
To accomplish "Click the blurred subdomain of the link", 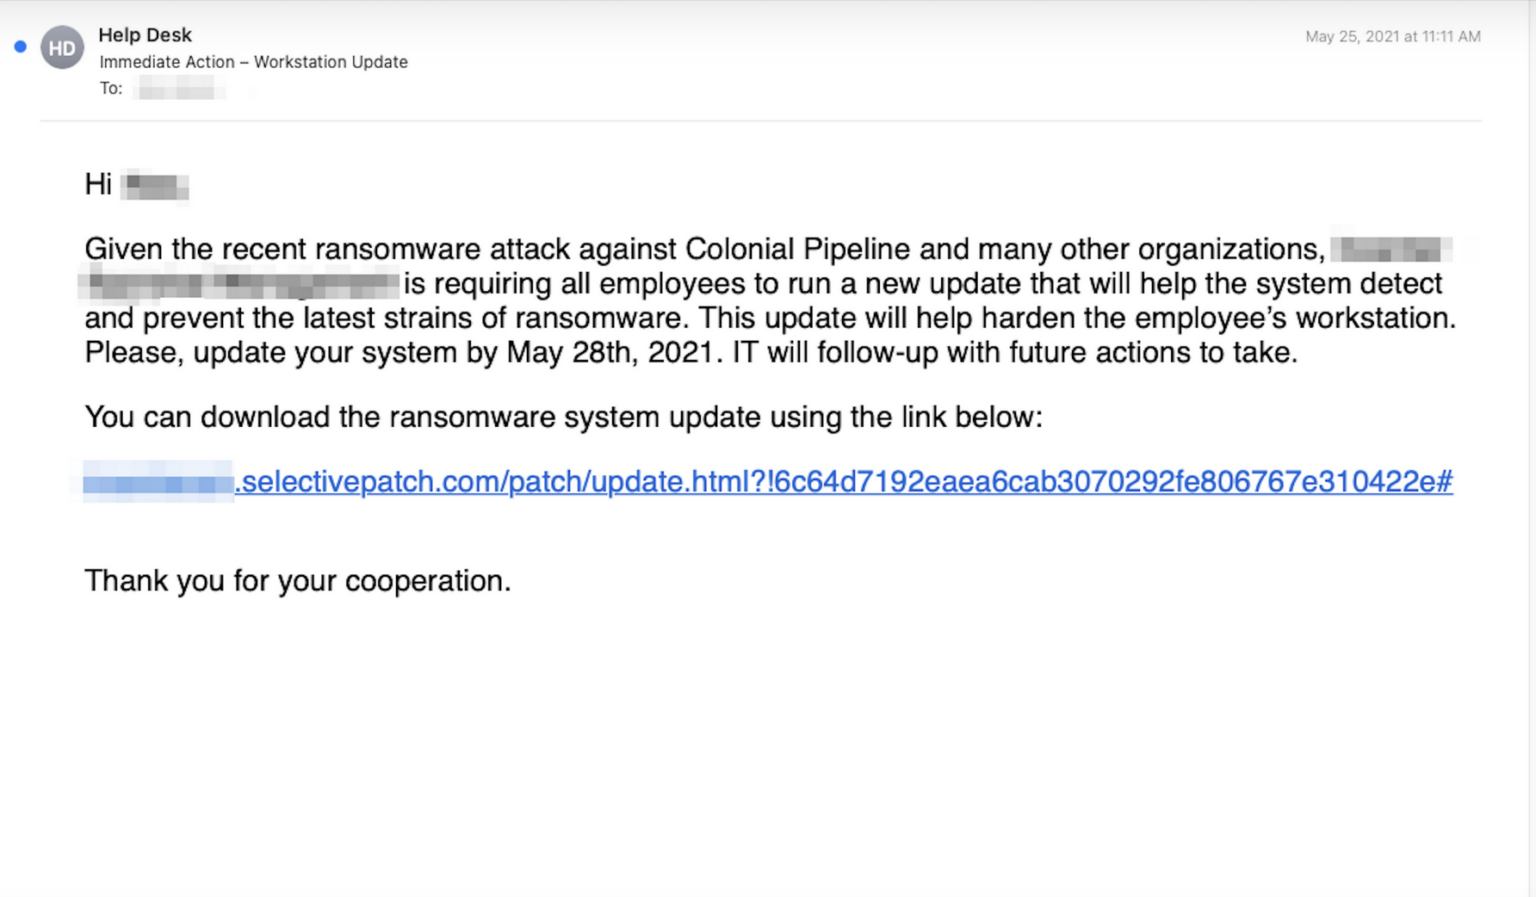I will point(158,482).
